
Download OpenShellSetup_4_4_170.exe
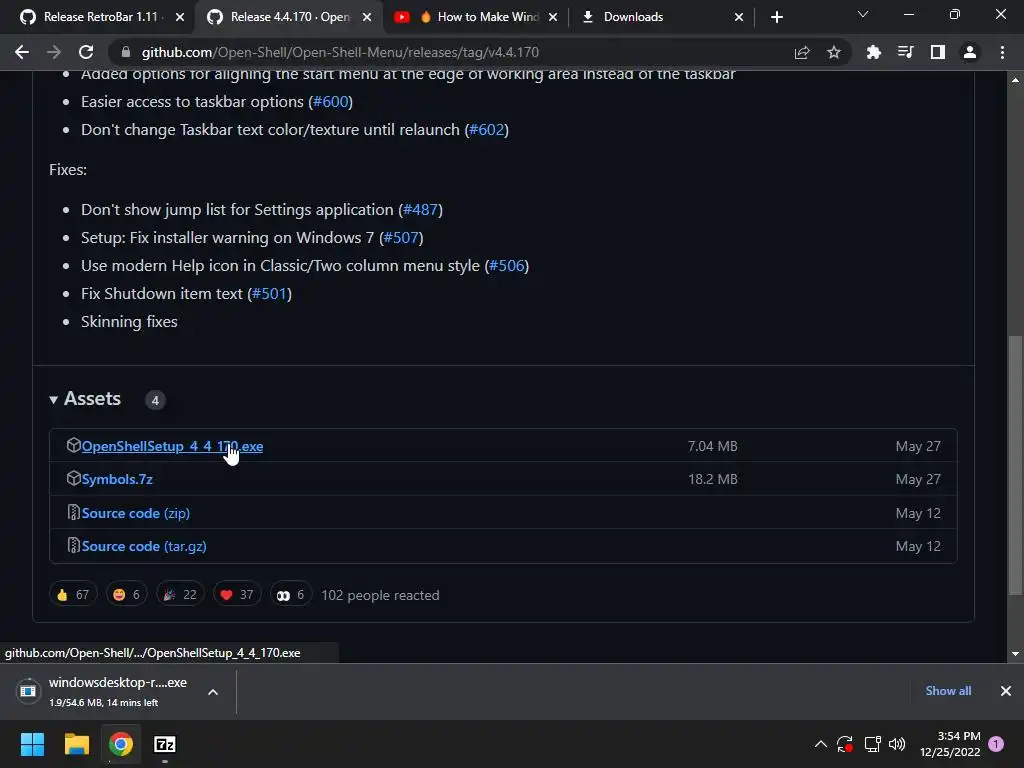pyautogui.click(x=172, y=446)
